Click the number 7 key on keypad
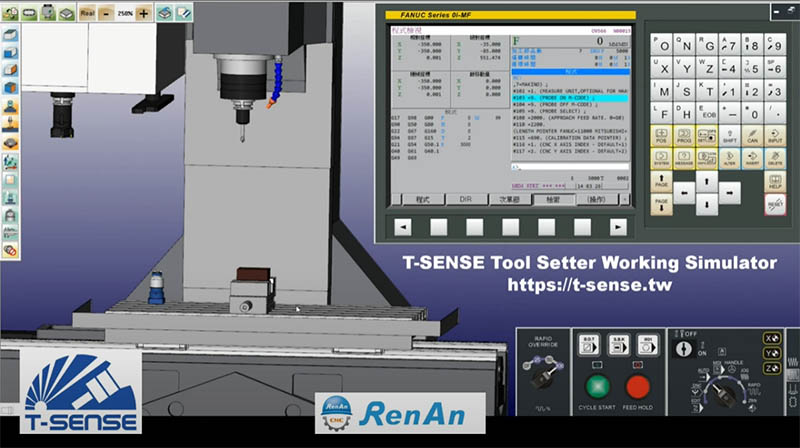Image resolution: width=800 pixels, height=448 pixels. tap(730, 45)
